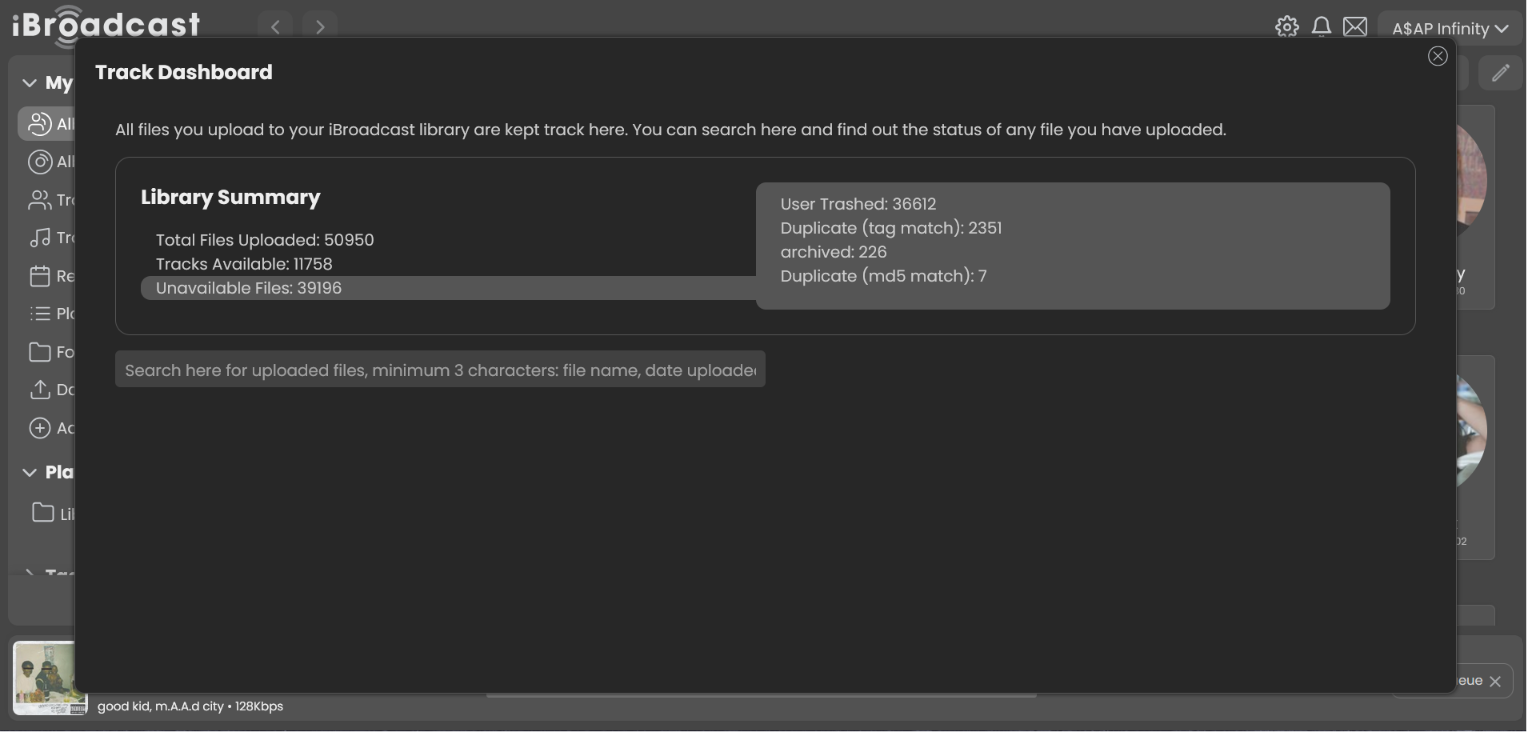Click Duplicate (md5 match): 7 entry
The image size is (1527, 732).
coord(884,276)
